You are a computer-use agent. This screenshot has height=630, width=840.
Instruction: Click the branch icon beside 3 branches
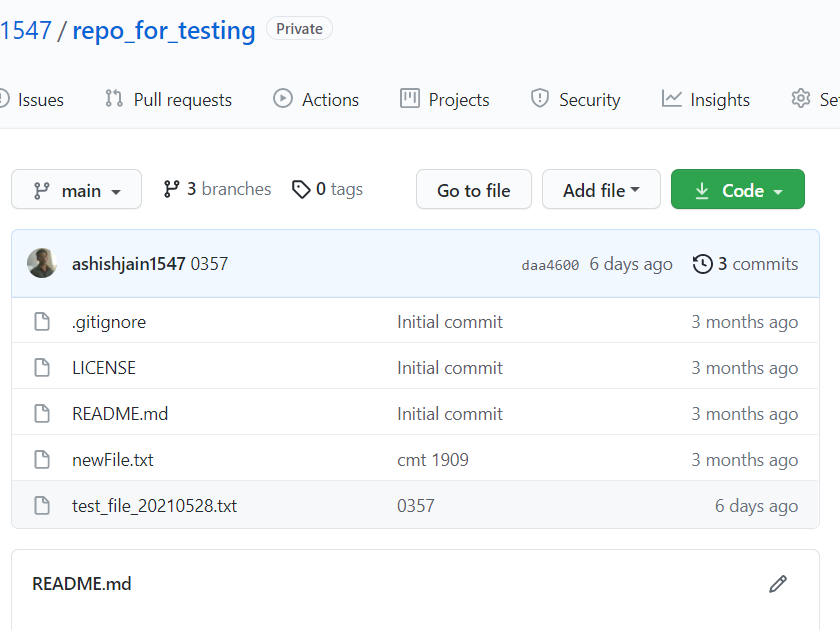[x=172, y=188]
